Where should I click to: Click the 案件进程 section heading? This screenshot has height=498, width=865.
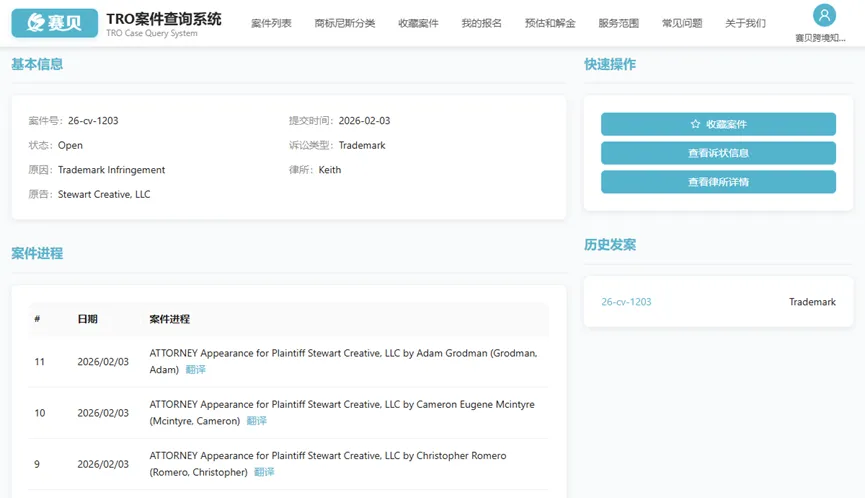point(37,253)
